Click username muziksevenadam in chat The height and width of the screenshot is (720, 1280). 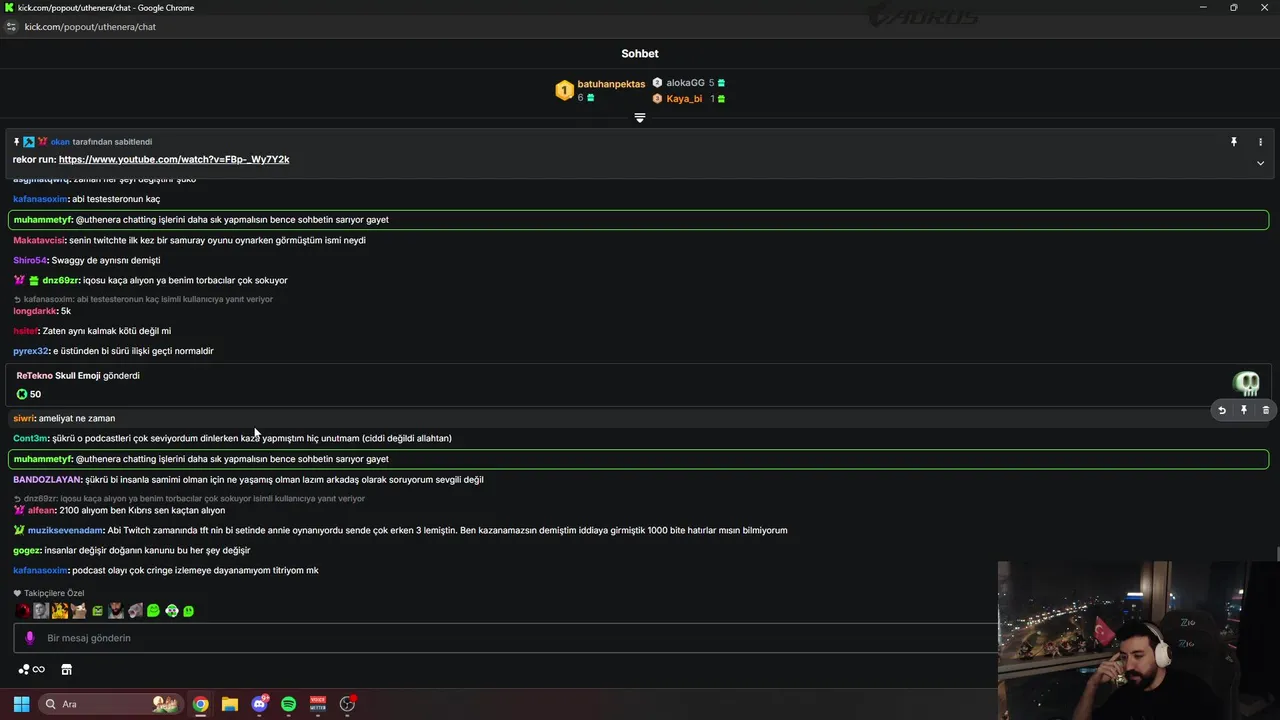(65, 530)
